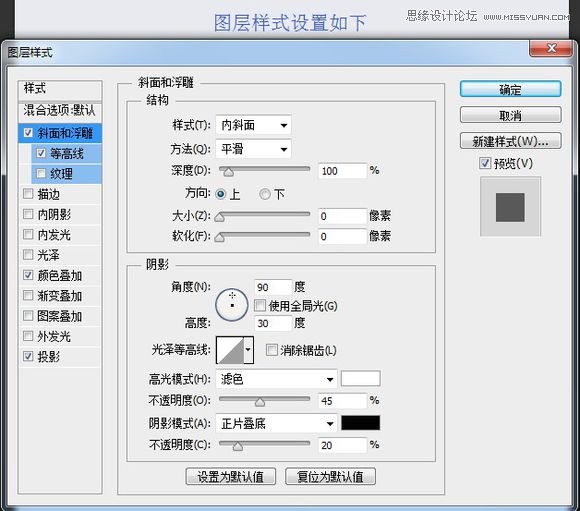Open the white highlight color swatch

(360, 379)
